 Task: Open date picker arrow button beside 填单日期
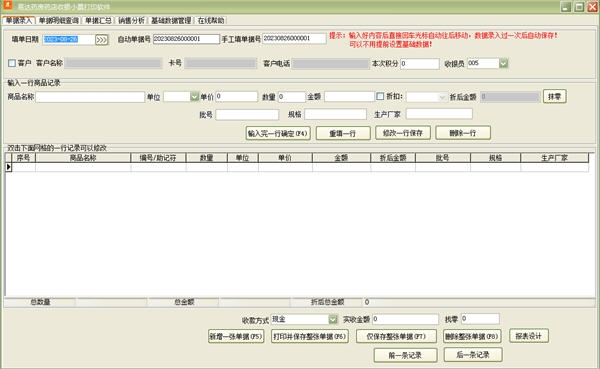coord(101,40)
